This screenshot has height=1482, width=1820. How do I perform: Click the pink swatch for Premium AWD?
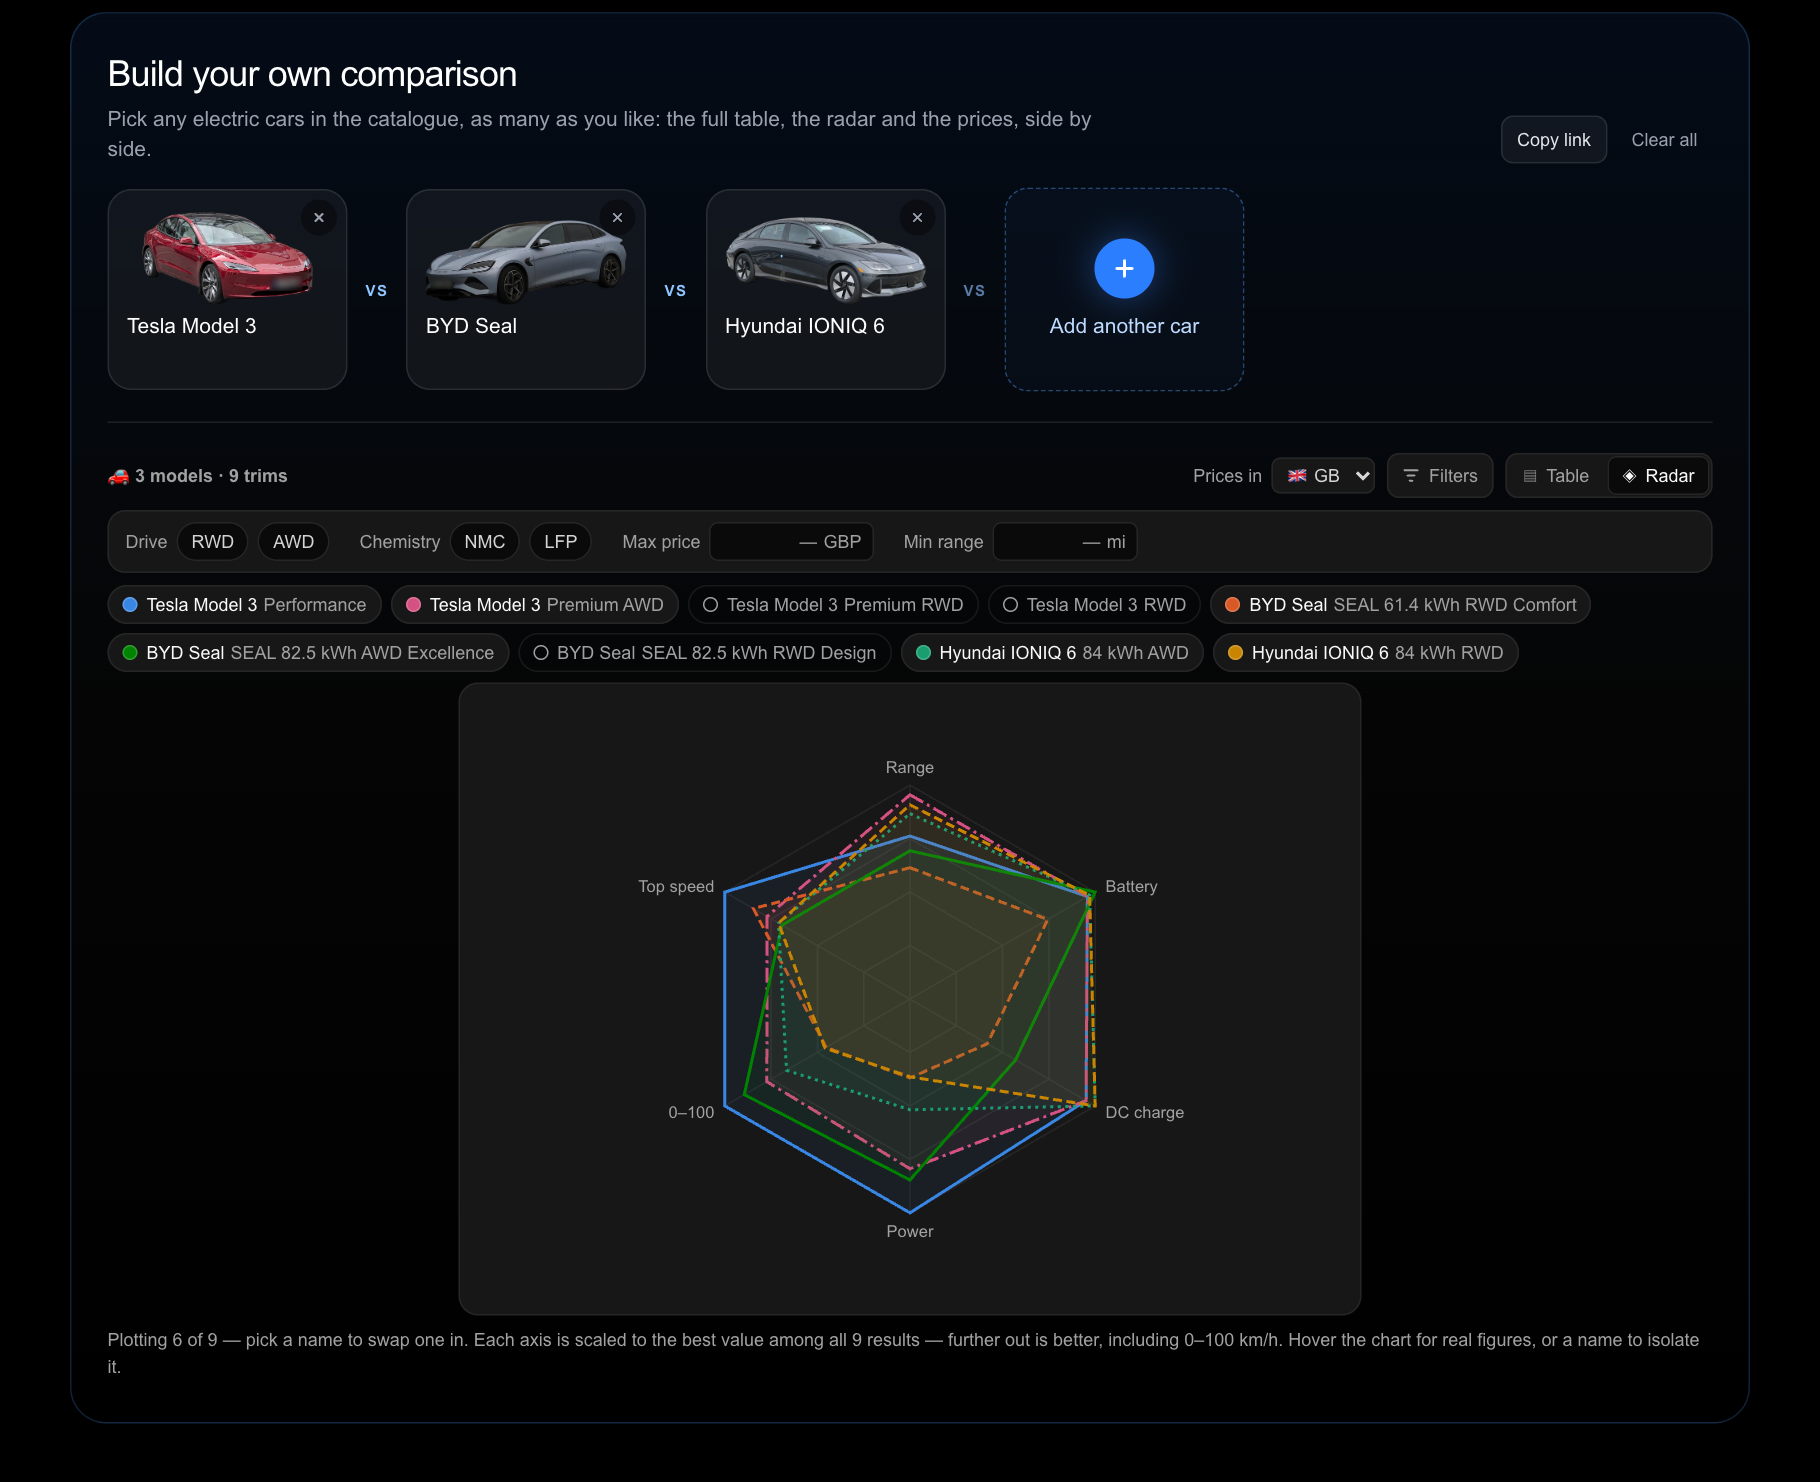tap(413, 605)
